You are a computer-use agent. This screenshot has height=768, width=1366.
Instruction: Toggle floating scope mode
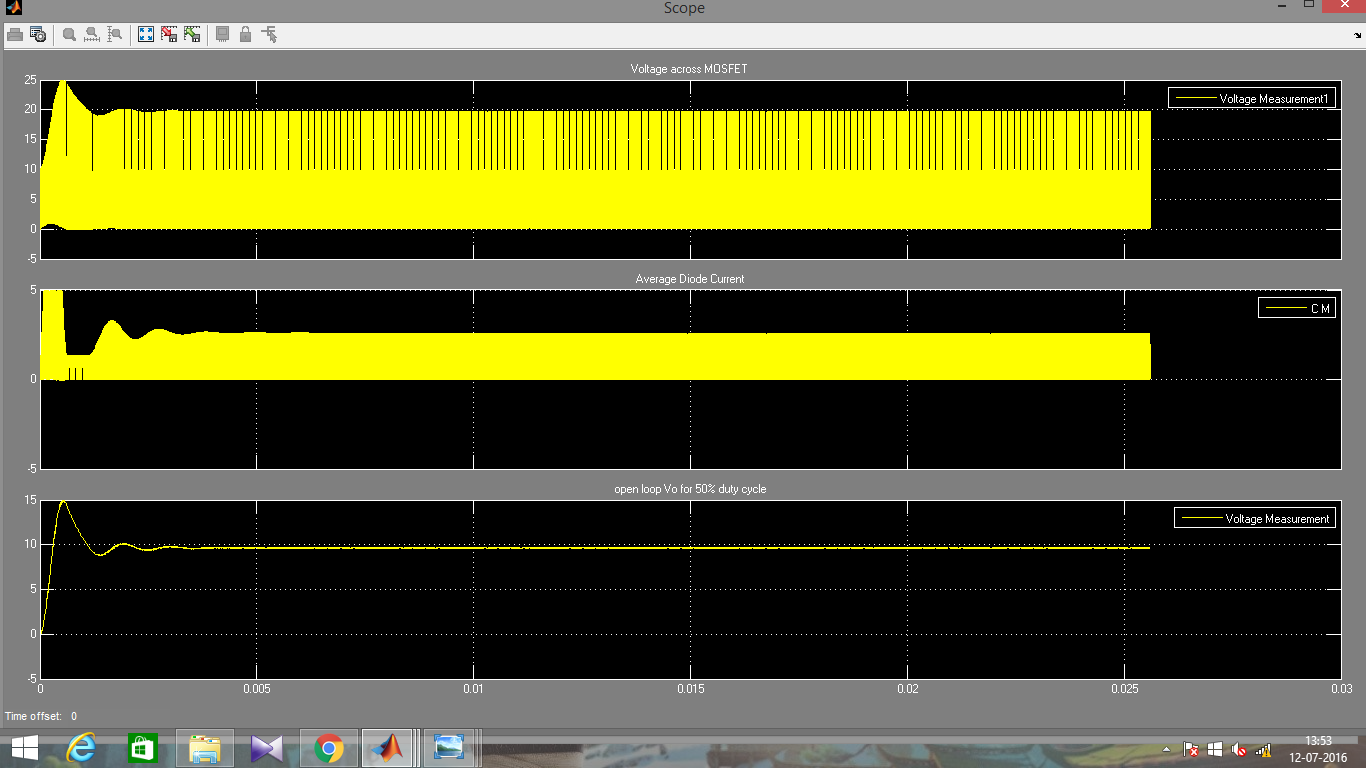coord(221,34)
